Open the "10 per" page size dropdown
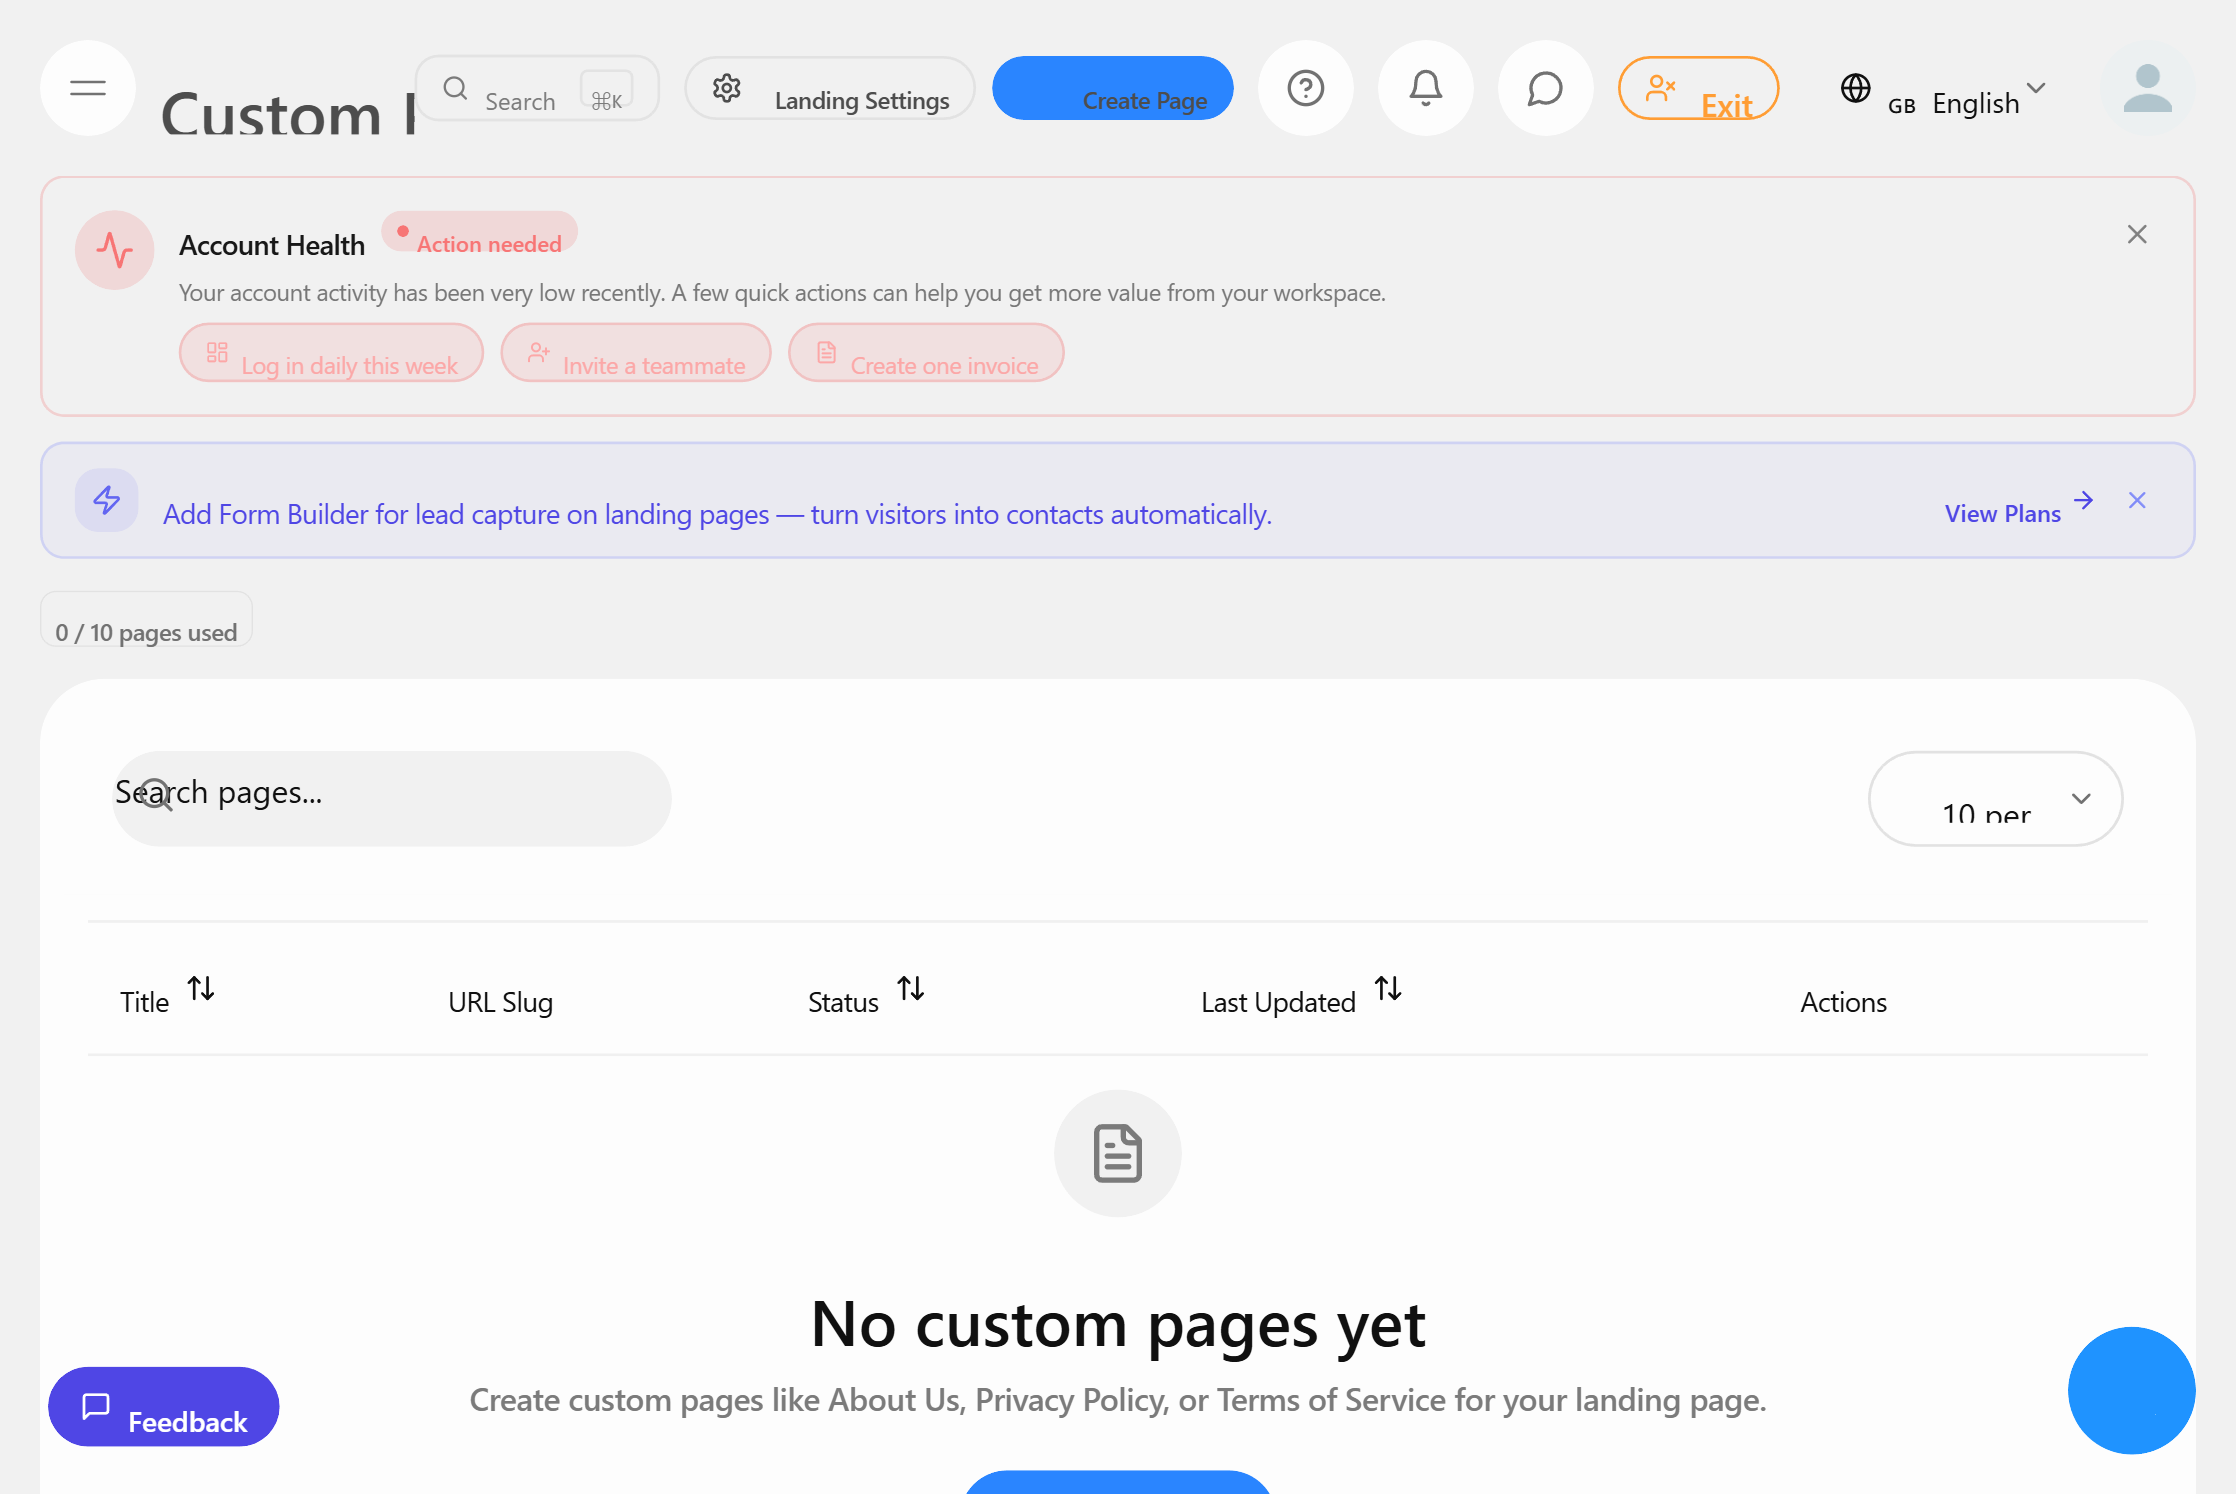The height and width of the screenshot is (1494, 2236). pos(1994,799)
